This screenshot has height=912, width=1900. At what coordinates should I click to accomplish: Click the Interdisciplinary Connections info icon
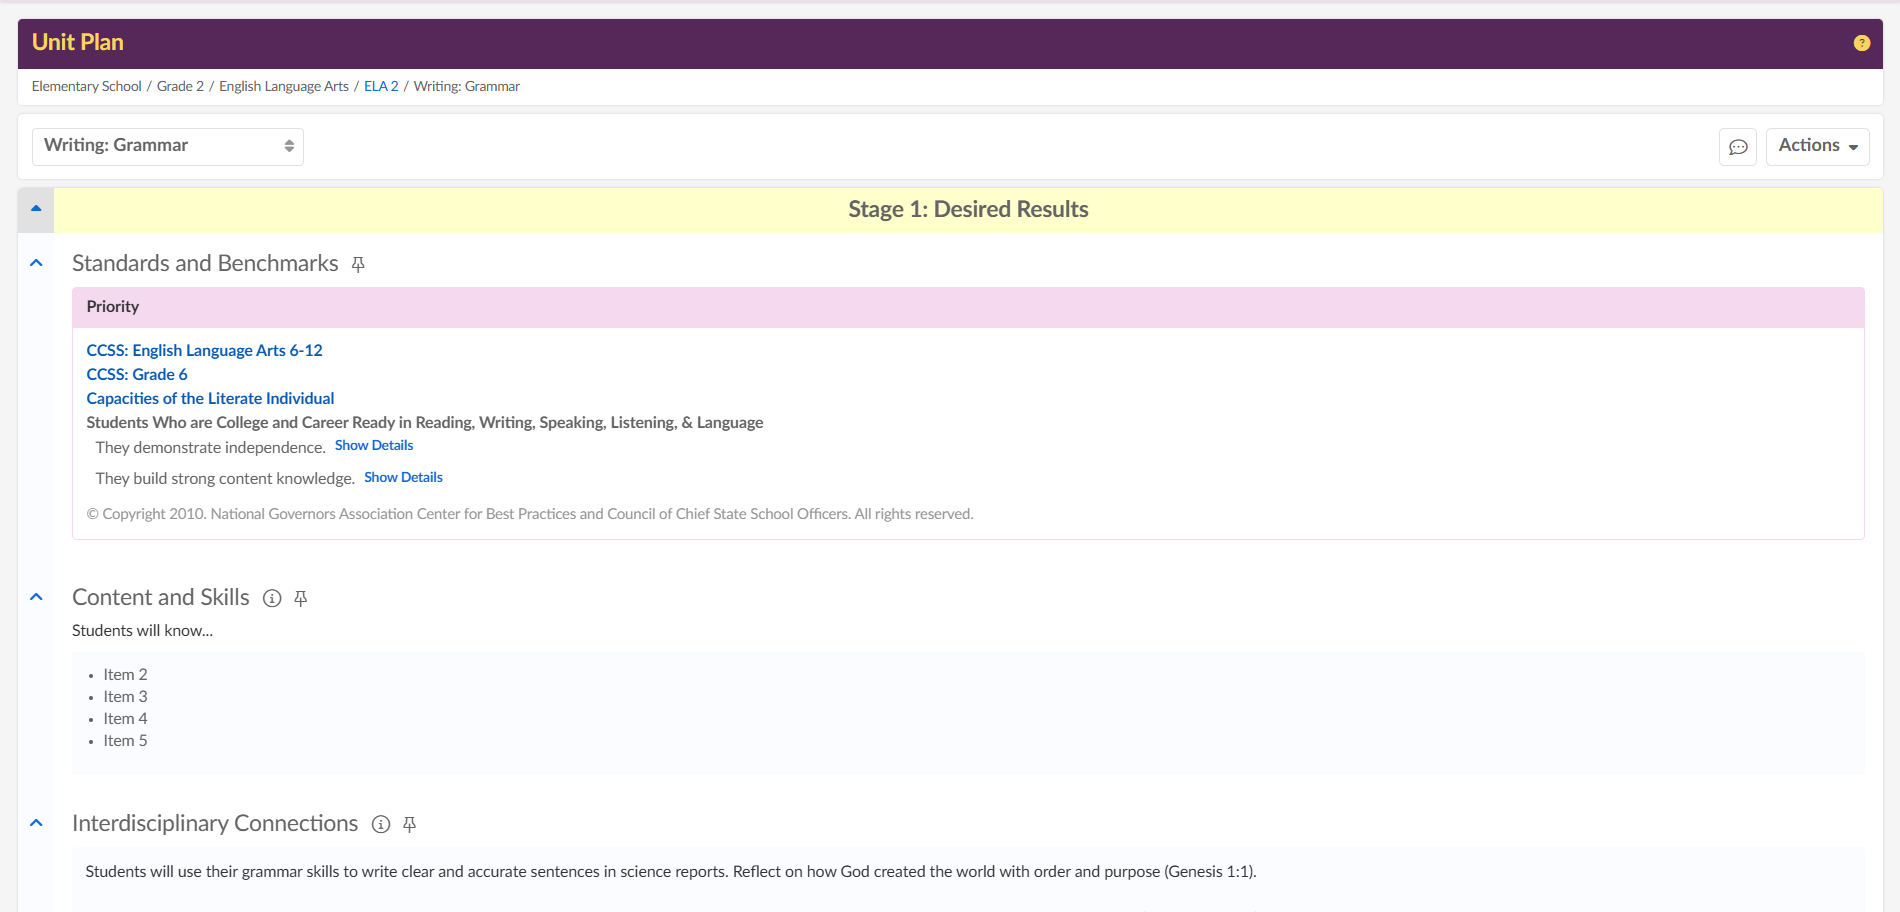pos(381,824)
